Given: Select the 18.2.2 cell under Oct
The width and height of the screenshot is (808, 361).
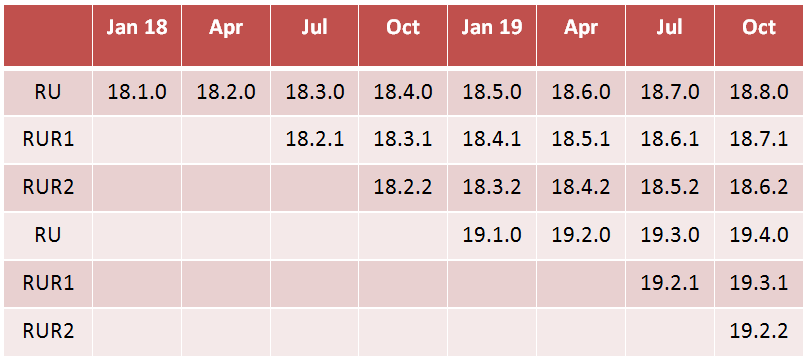Looking at the screenshot, I should pos(403,188).
